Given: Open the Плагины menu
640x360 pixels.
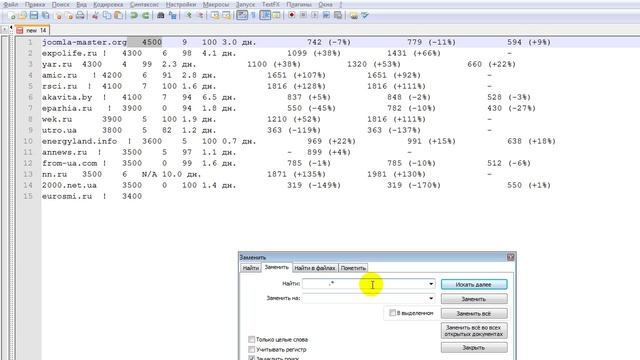Looking at the screenshot, I should click(x=299, y=4).
